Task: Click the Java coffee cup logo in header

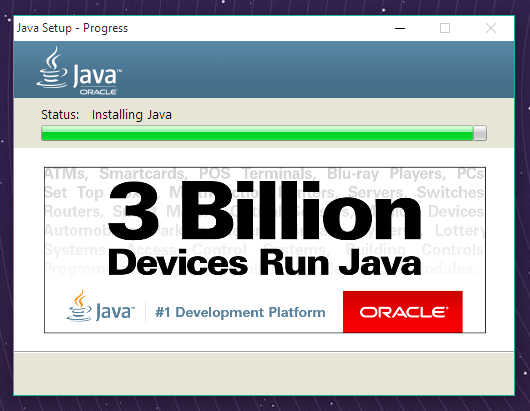Action: point(52,68)
